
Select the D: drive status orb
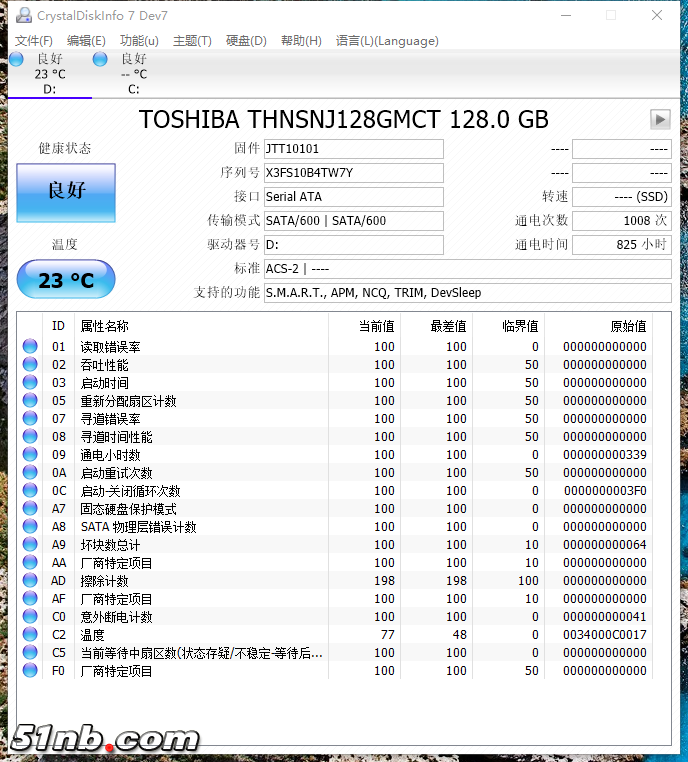click(17, 59)
